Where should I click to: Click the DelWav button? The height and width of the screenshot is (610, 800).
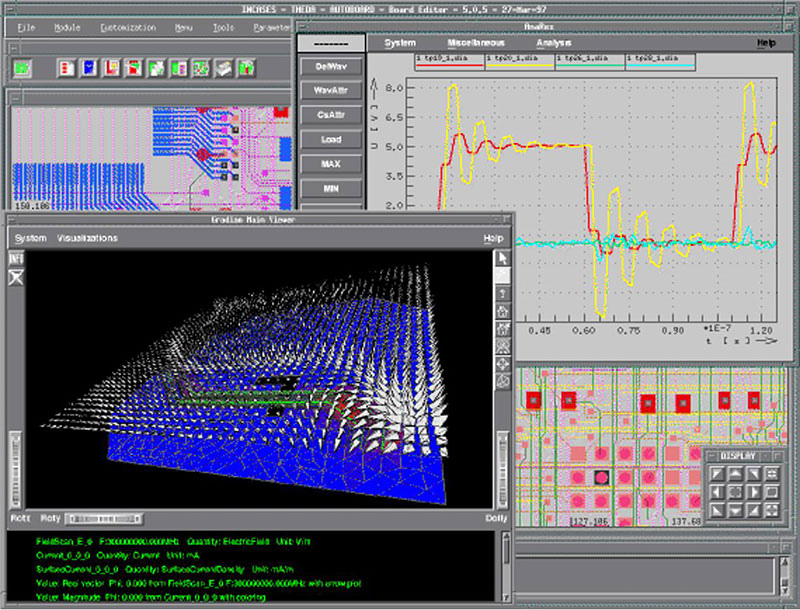331,66
